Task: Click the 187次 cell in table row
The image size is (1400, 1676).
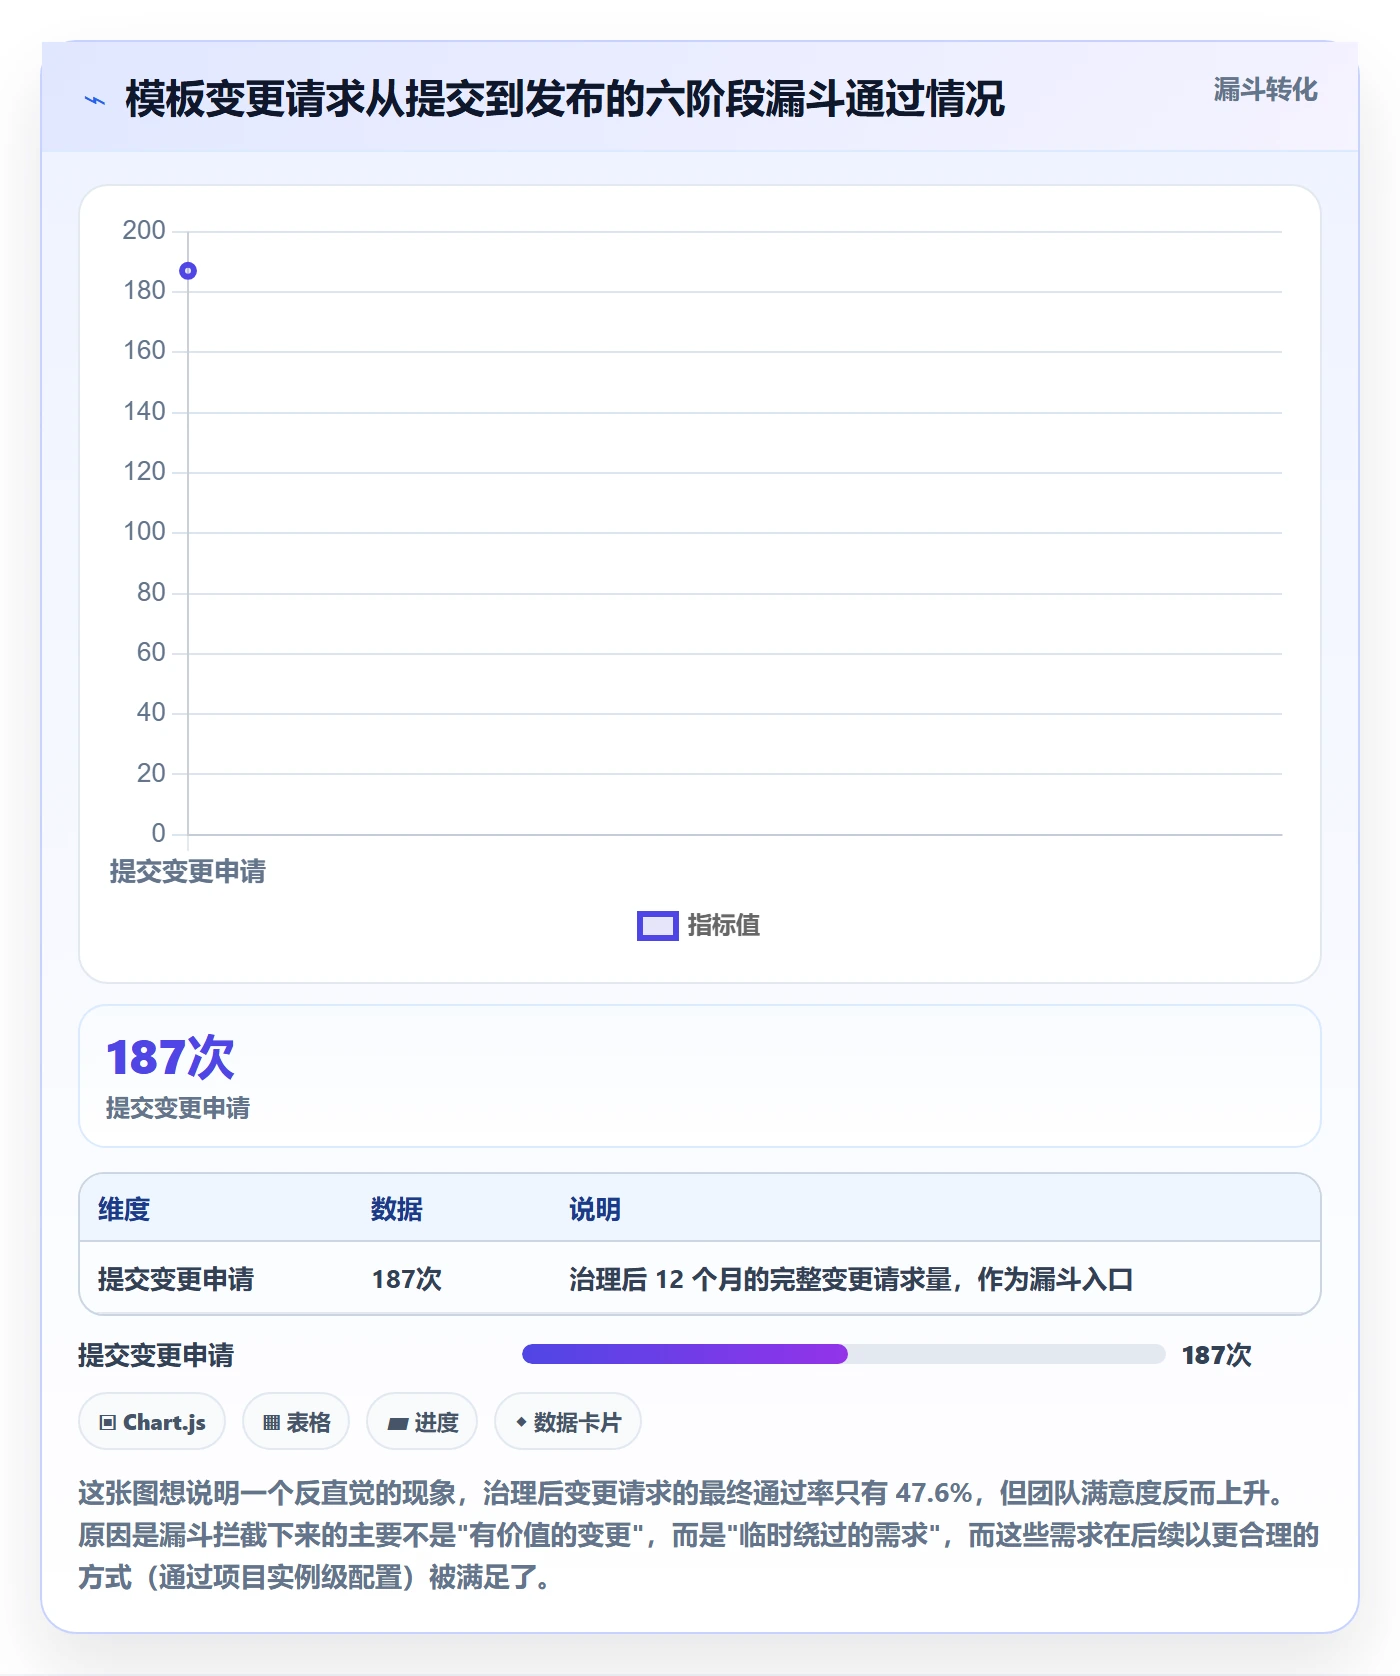Action: (407, 1279)
